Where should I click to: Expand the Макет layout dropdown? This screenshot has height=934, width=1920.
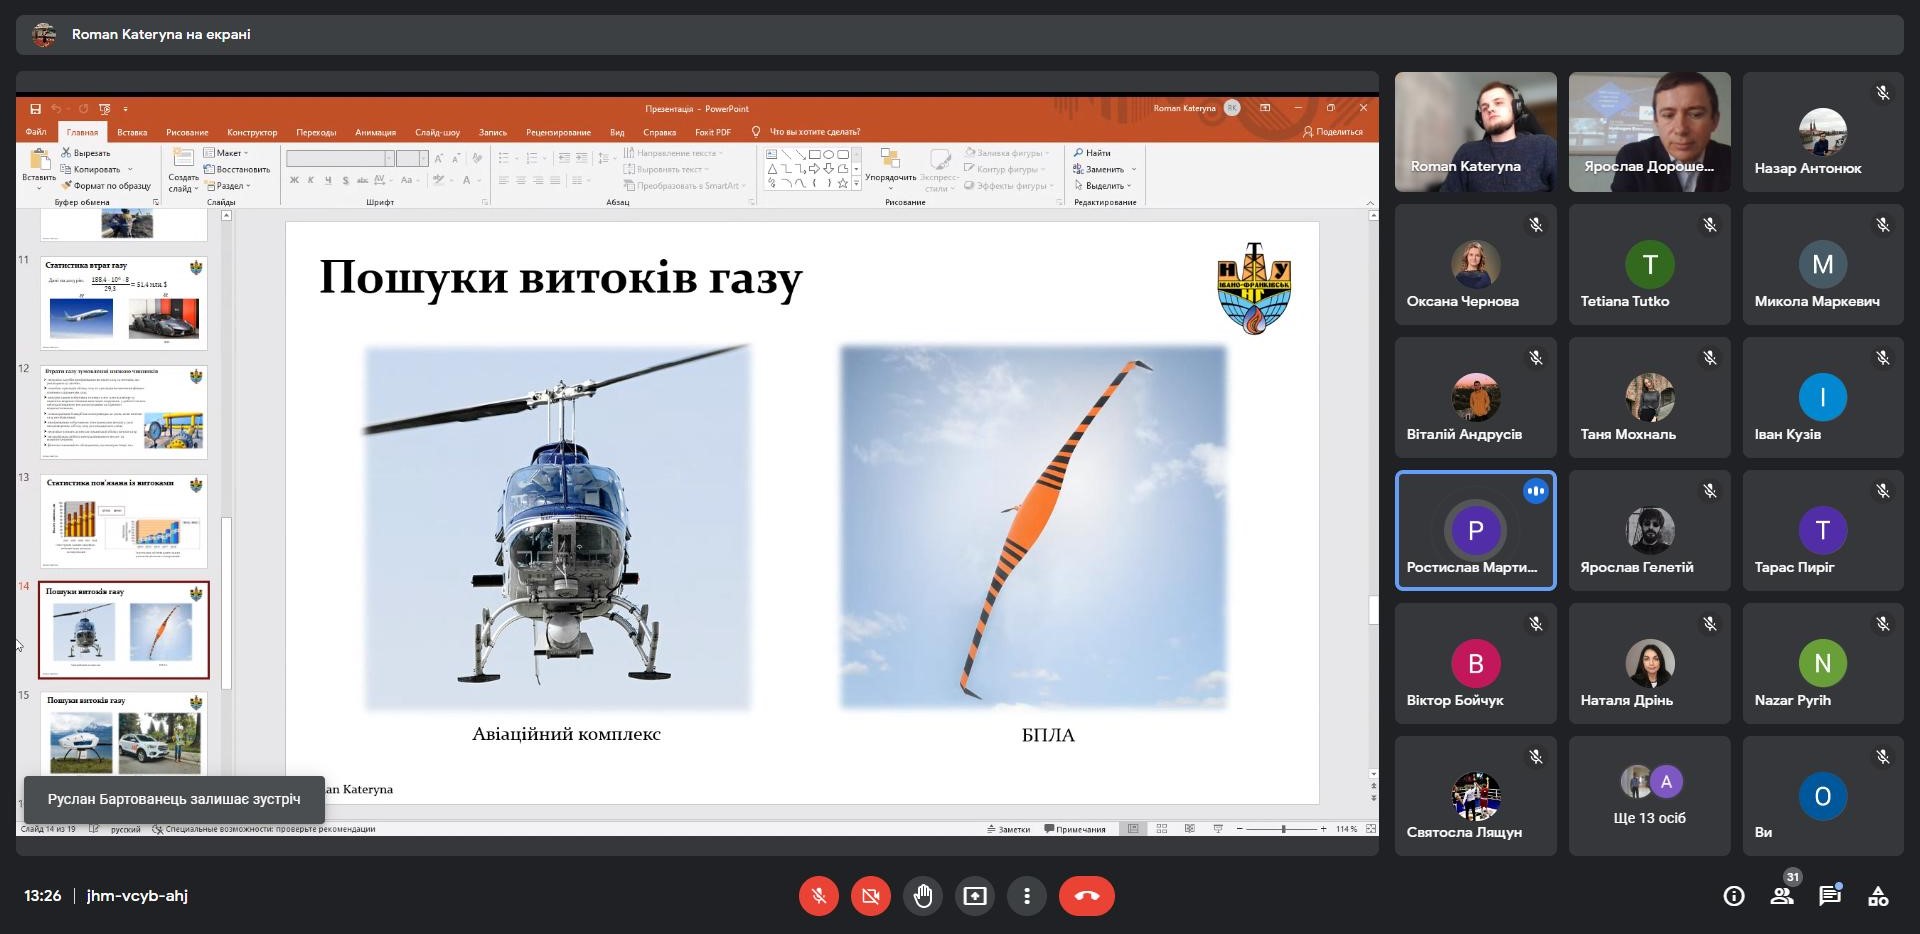point(226,153)
